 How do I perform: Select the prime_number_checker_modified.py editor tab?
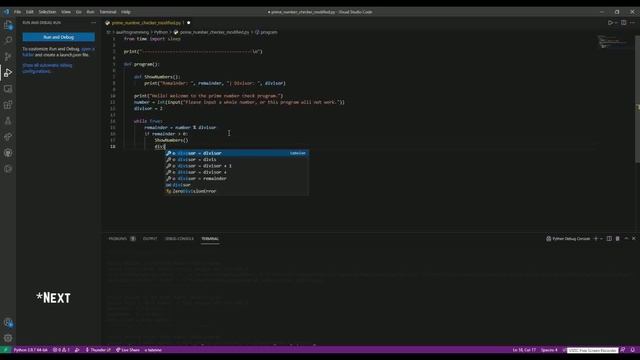tap(147, 23)
